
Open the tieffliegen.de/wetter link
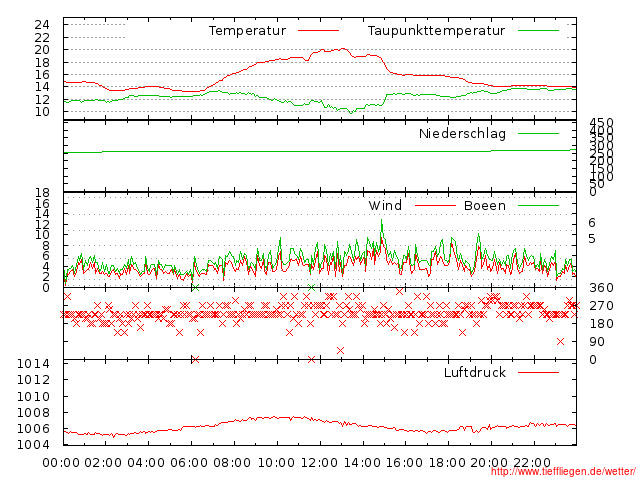[563, 472]
